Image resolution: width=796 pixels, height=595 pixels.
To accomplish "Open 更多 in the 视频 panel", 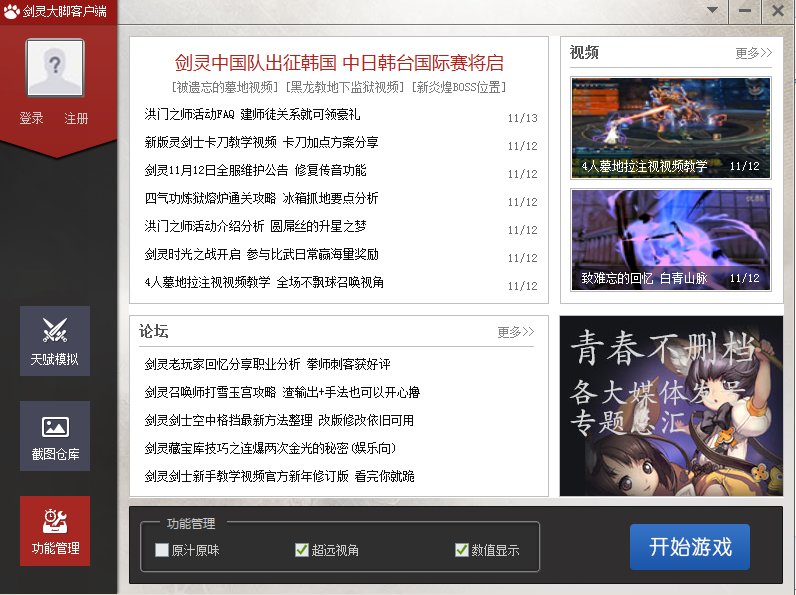I will pos(753,53).
